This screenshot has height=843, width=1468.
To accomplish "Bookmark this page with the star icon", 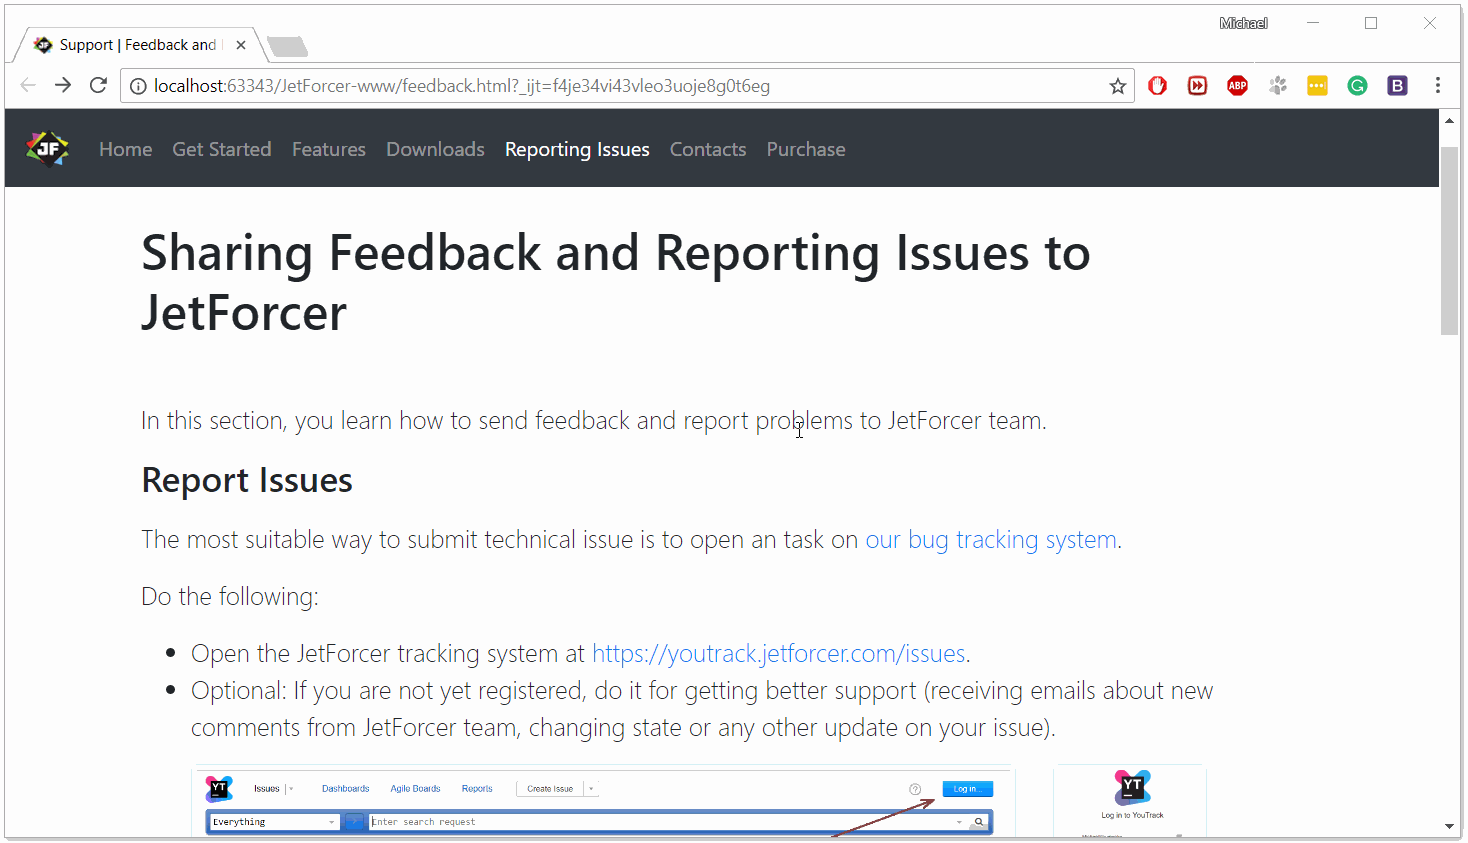I will click(1118, 86).
